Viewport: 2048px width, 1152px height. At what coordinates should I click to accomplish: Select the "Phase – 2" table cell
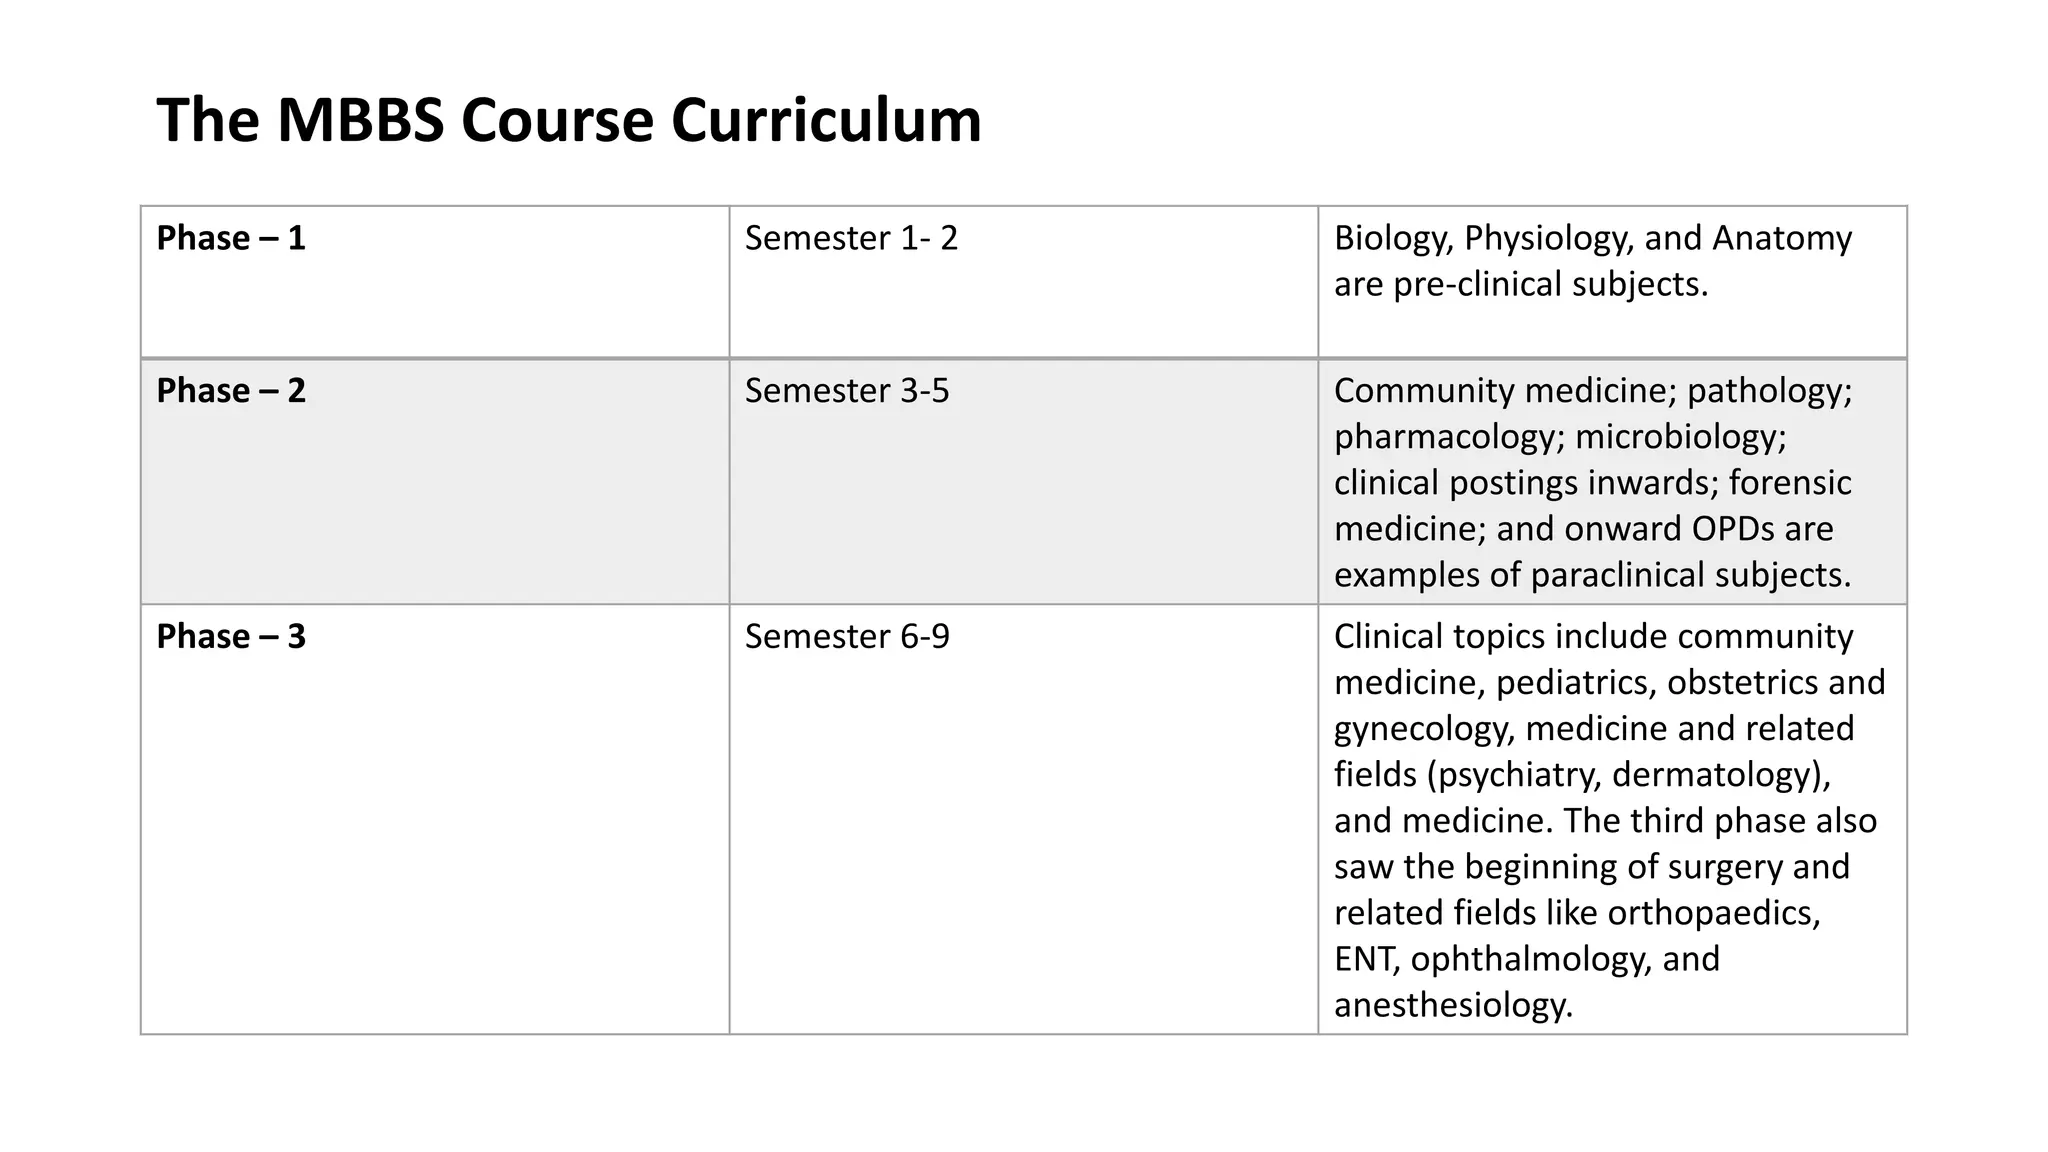(x=231, y=390)
